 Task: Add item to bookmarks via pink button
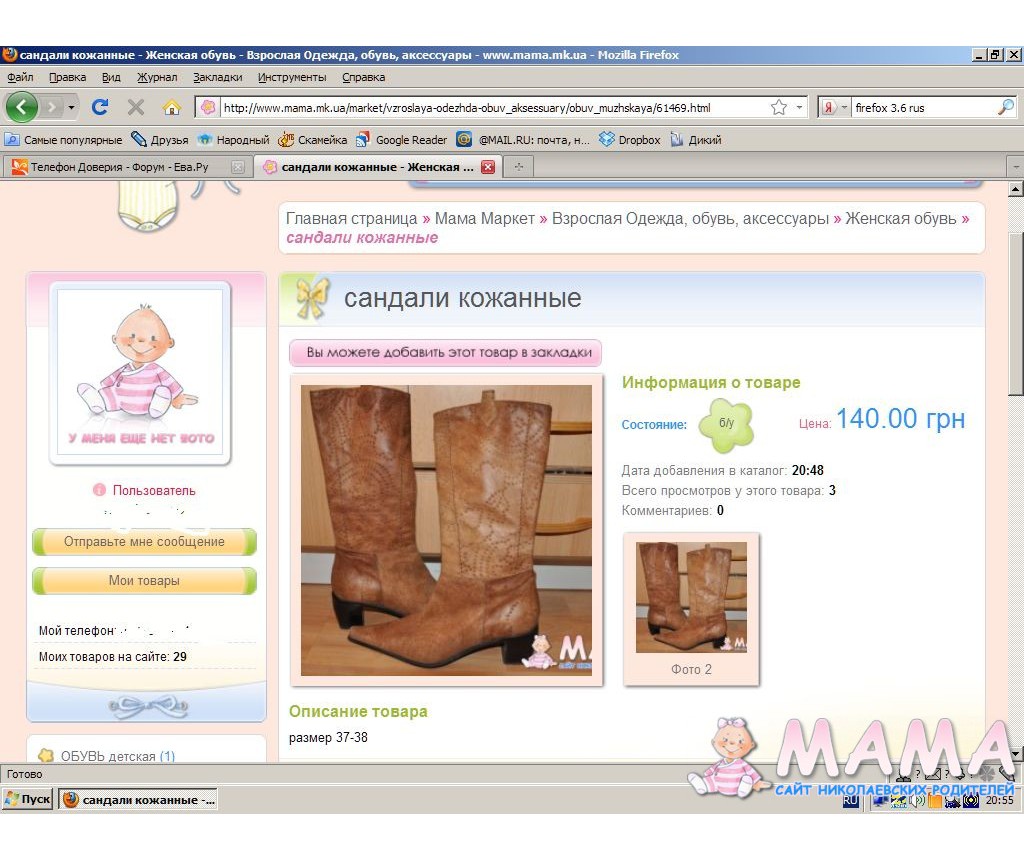(446, 352)
